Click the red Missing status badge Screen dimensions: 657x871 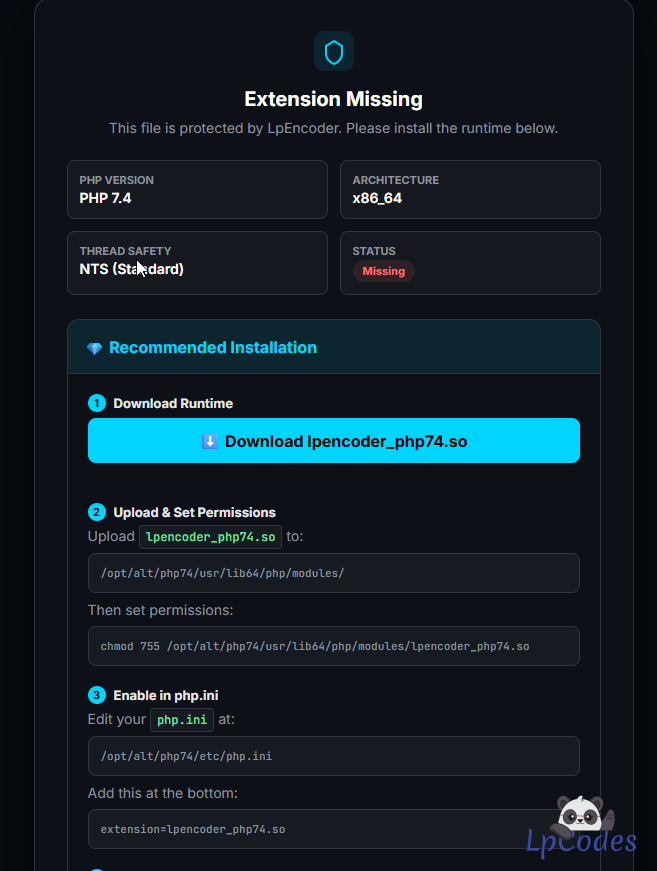383,271
